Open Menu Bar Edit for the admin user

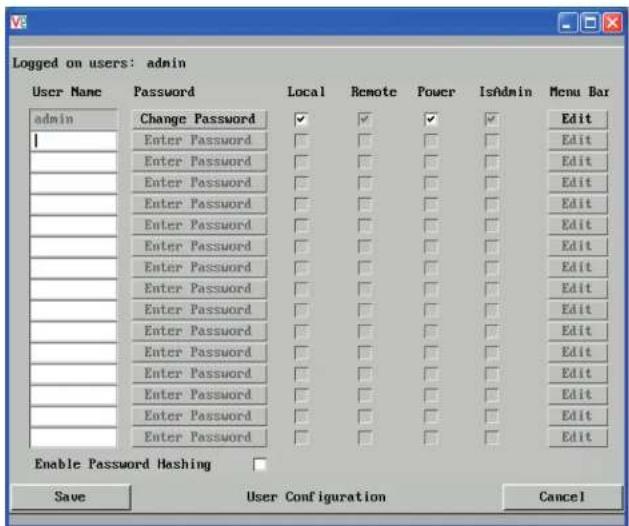coord(578,119)
